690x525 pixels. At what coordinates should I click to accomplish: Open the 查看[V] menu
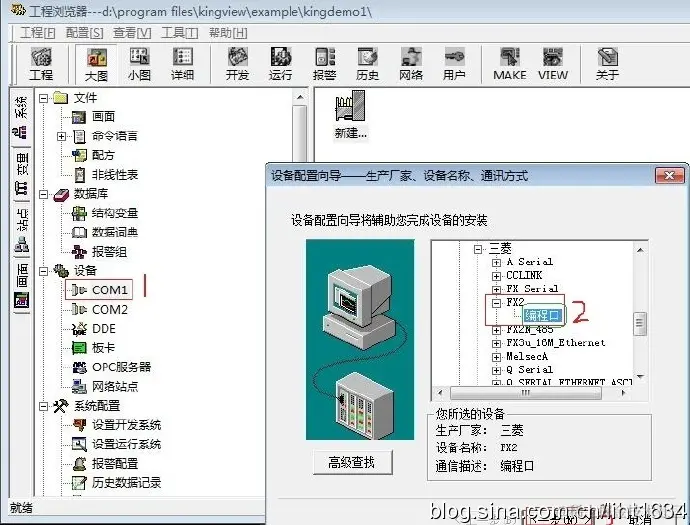(x=132, y=33)
